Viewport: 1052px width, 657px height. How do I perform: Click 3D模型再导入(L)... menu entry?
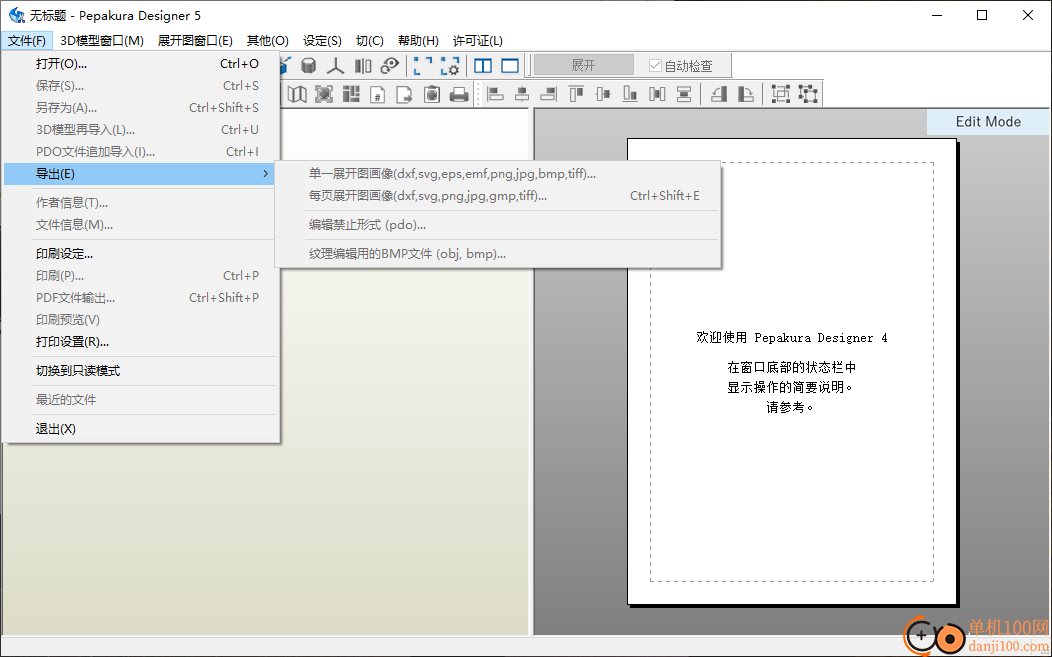click(140, 130)
